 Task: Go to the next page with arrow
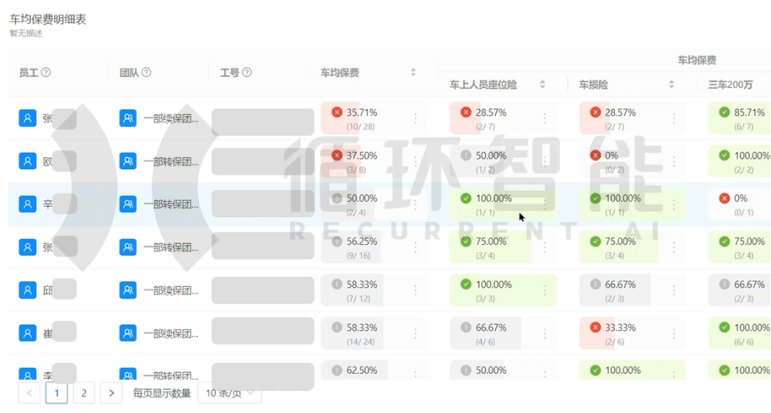click(111, 393)
